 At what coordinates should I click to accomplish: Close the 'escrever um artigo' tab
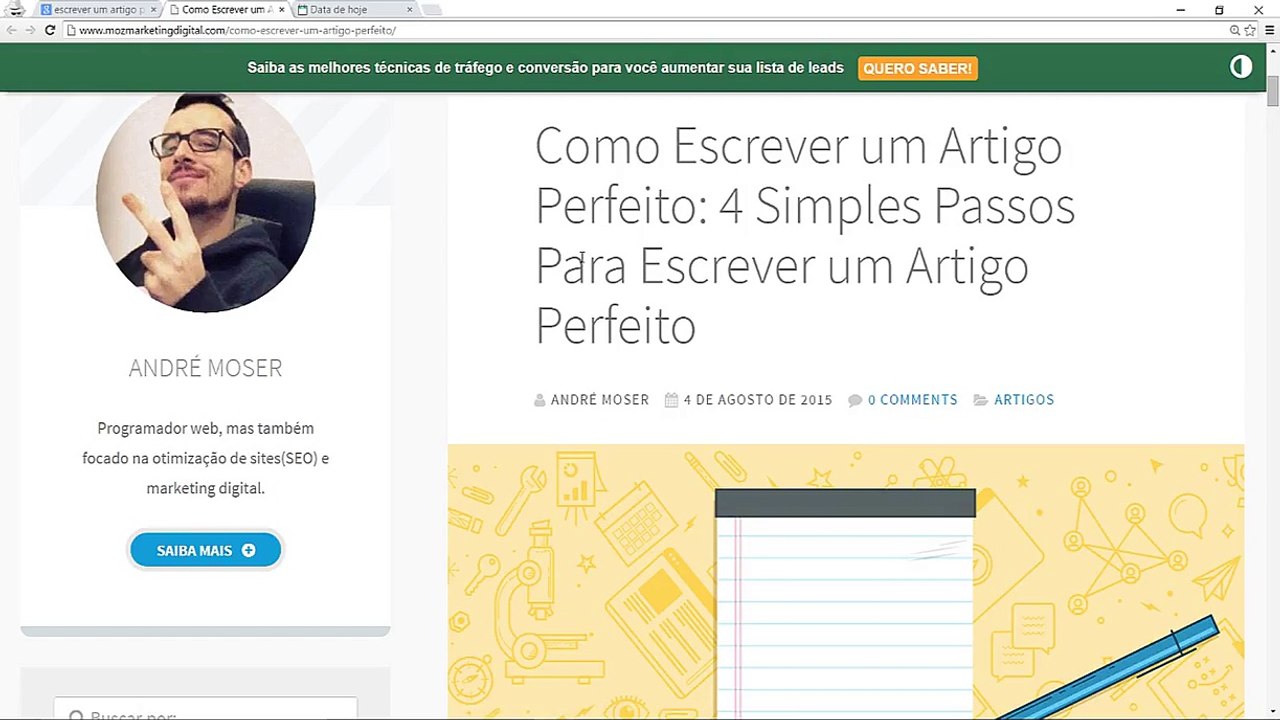(153, 10)
